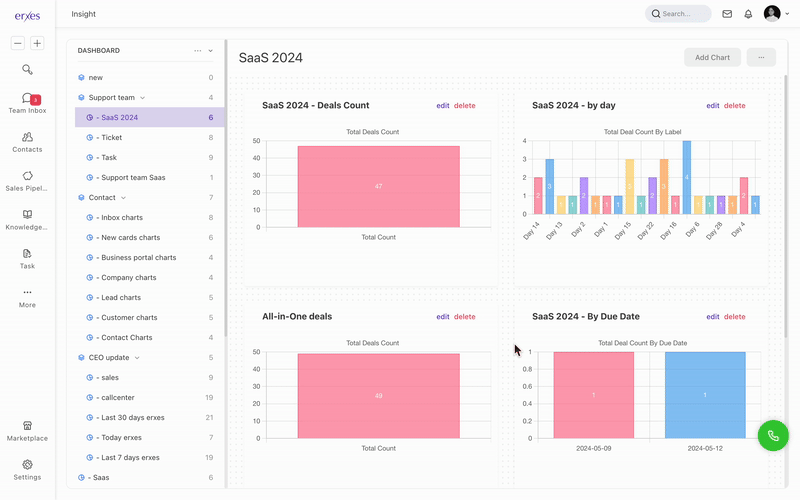
Task: Open Inbox charts dashboard
Action: coord(149,217)
